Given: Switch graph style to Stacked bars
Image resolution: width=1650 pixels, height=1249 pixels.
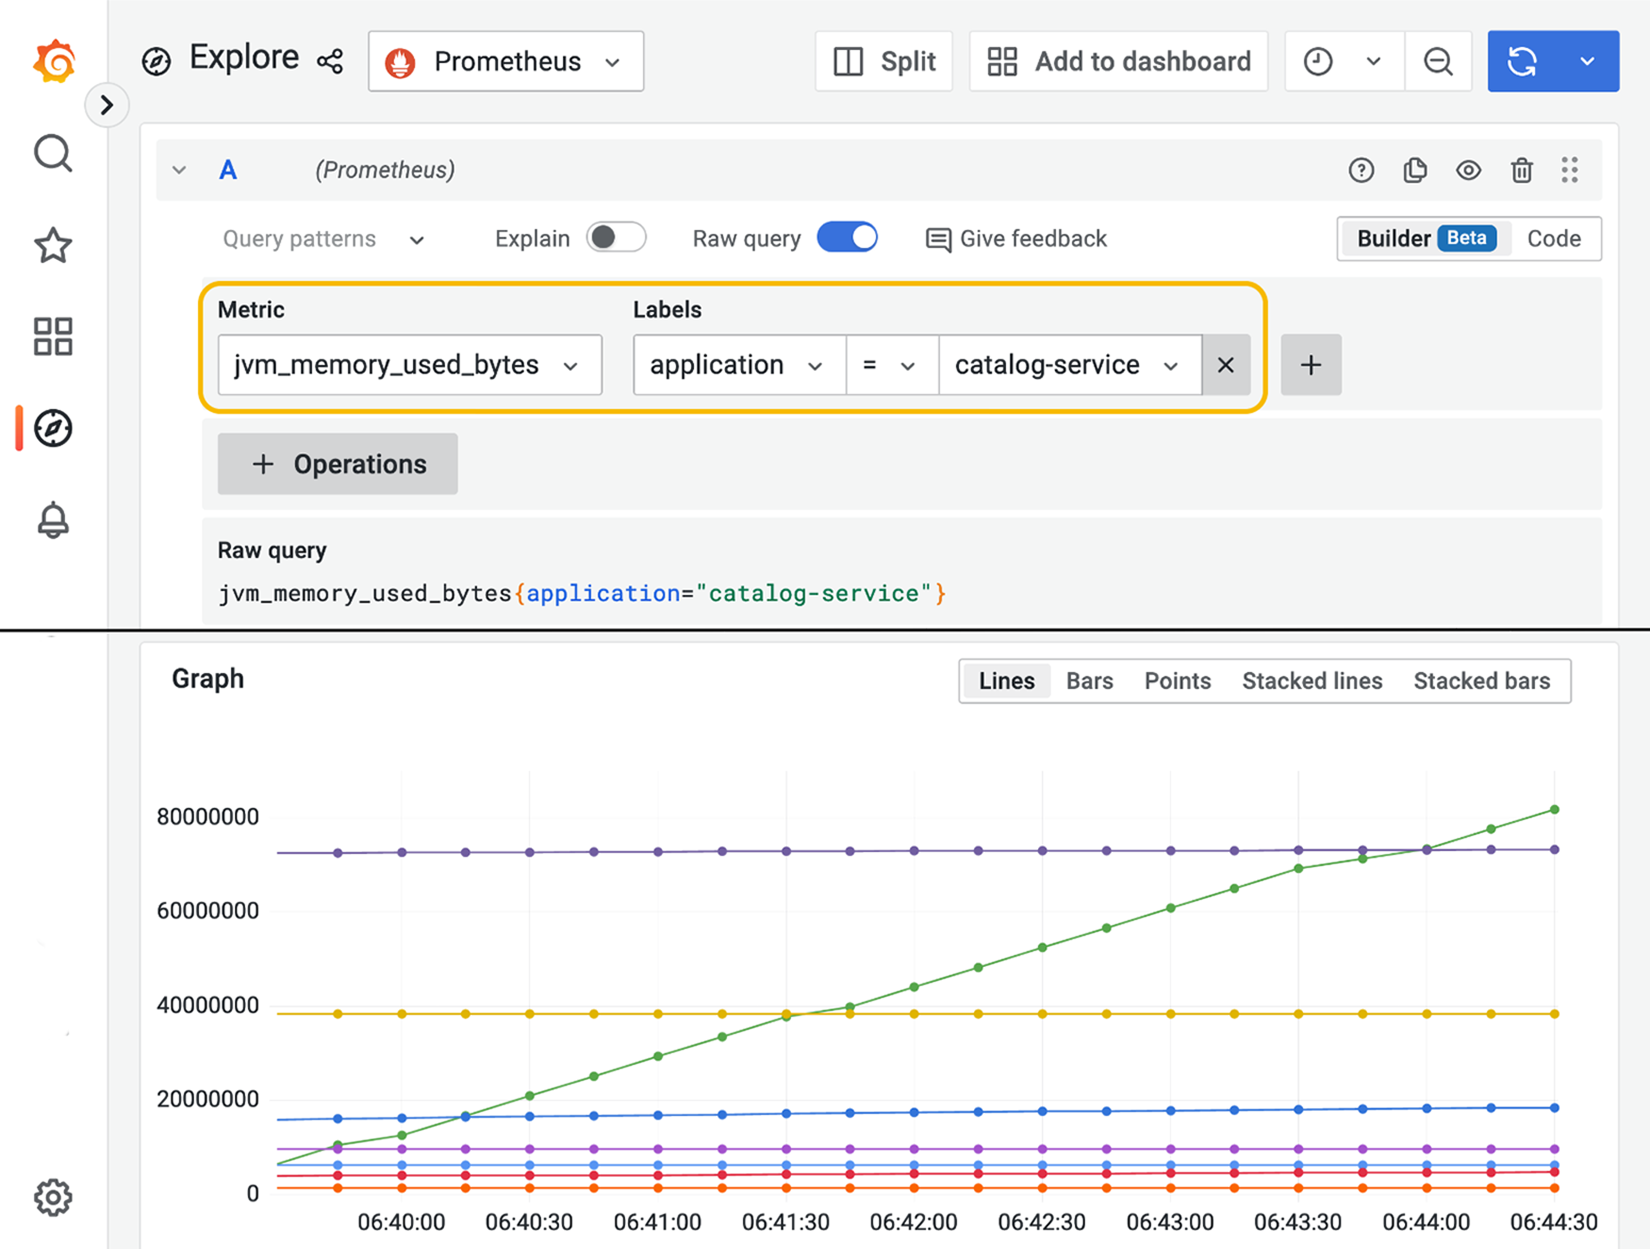Looking at the screenshot, I should tap(1482, 681).
